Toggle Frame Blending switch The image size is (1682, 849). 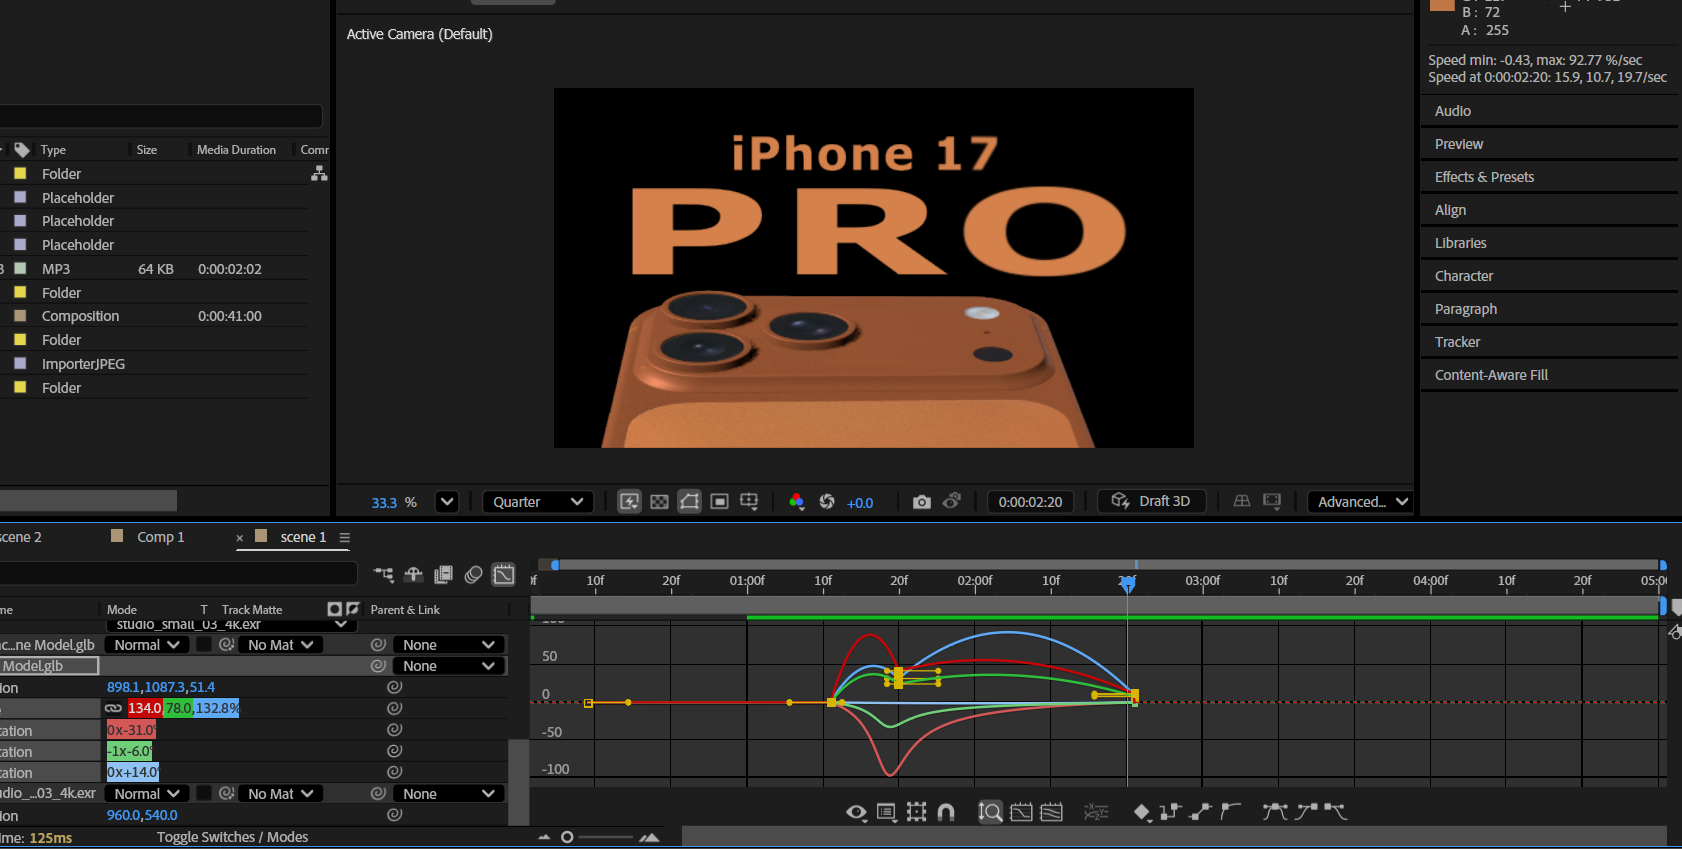[x=444, y=574]
